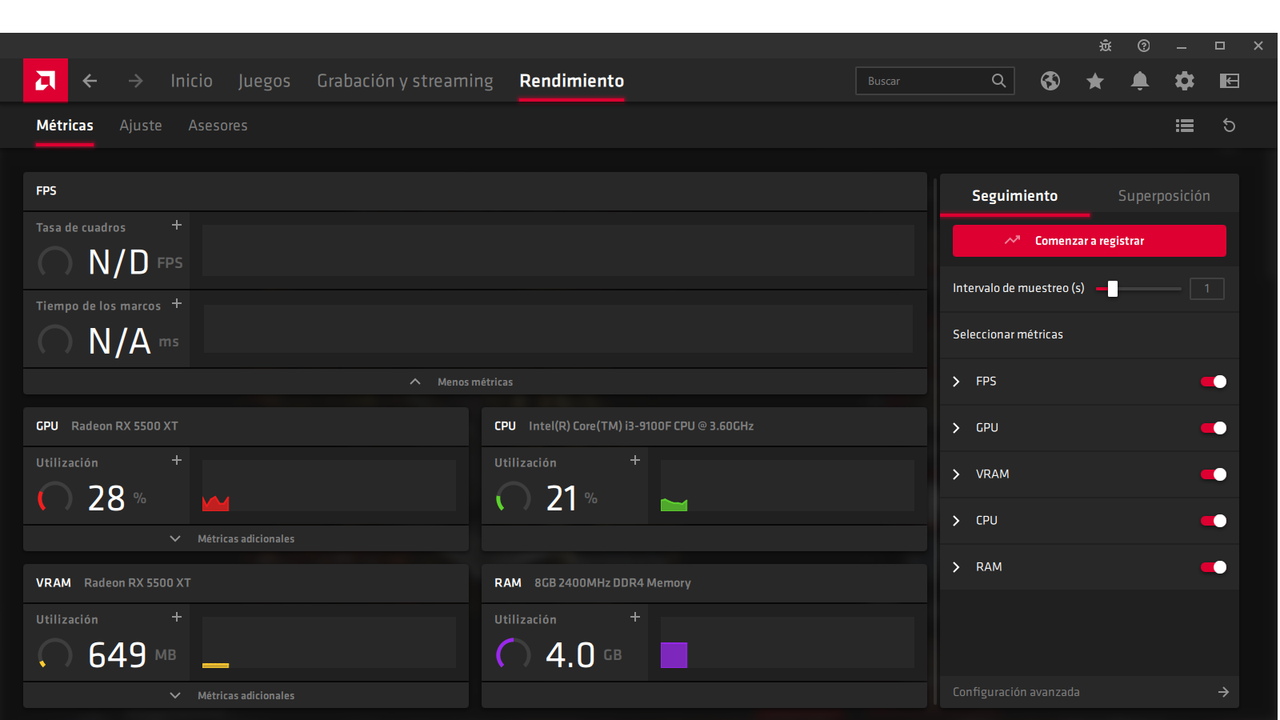Expand the RAM metrics selection row
The width and height of the screenshot is (1280, 720).
click(x=1089, y=567)
